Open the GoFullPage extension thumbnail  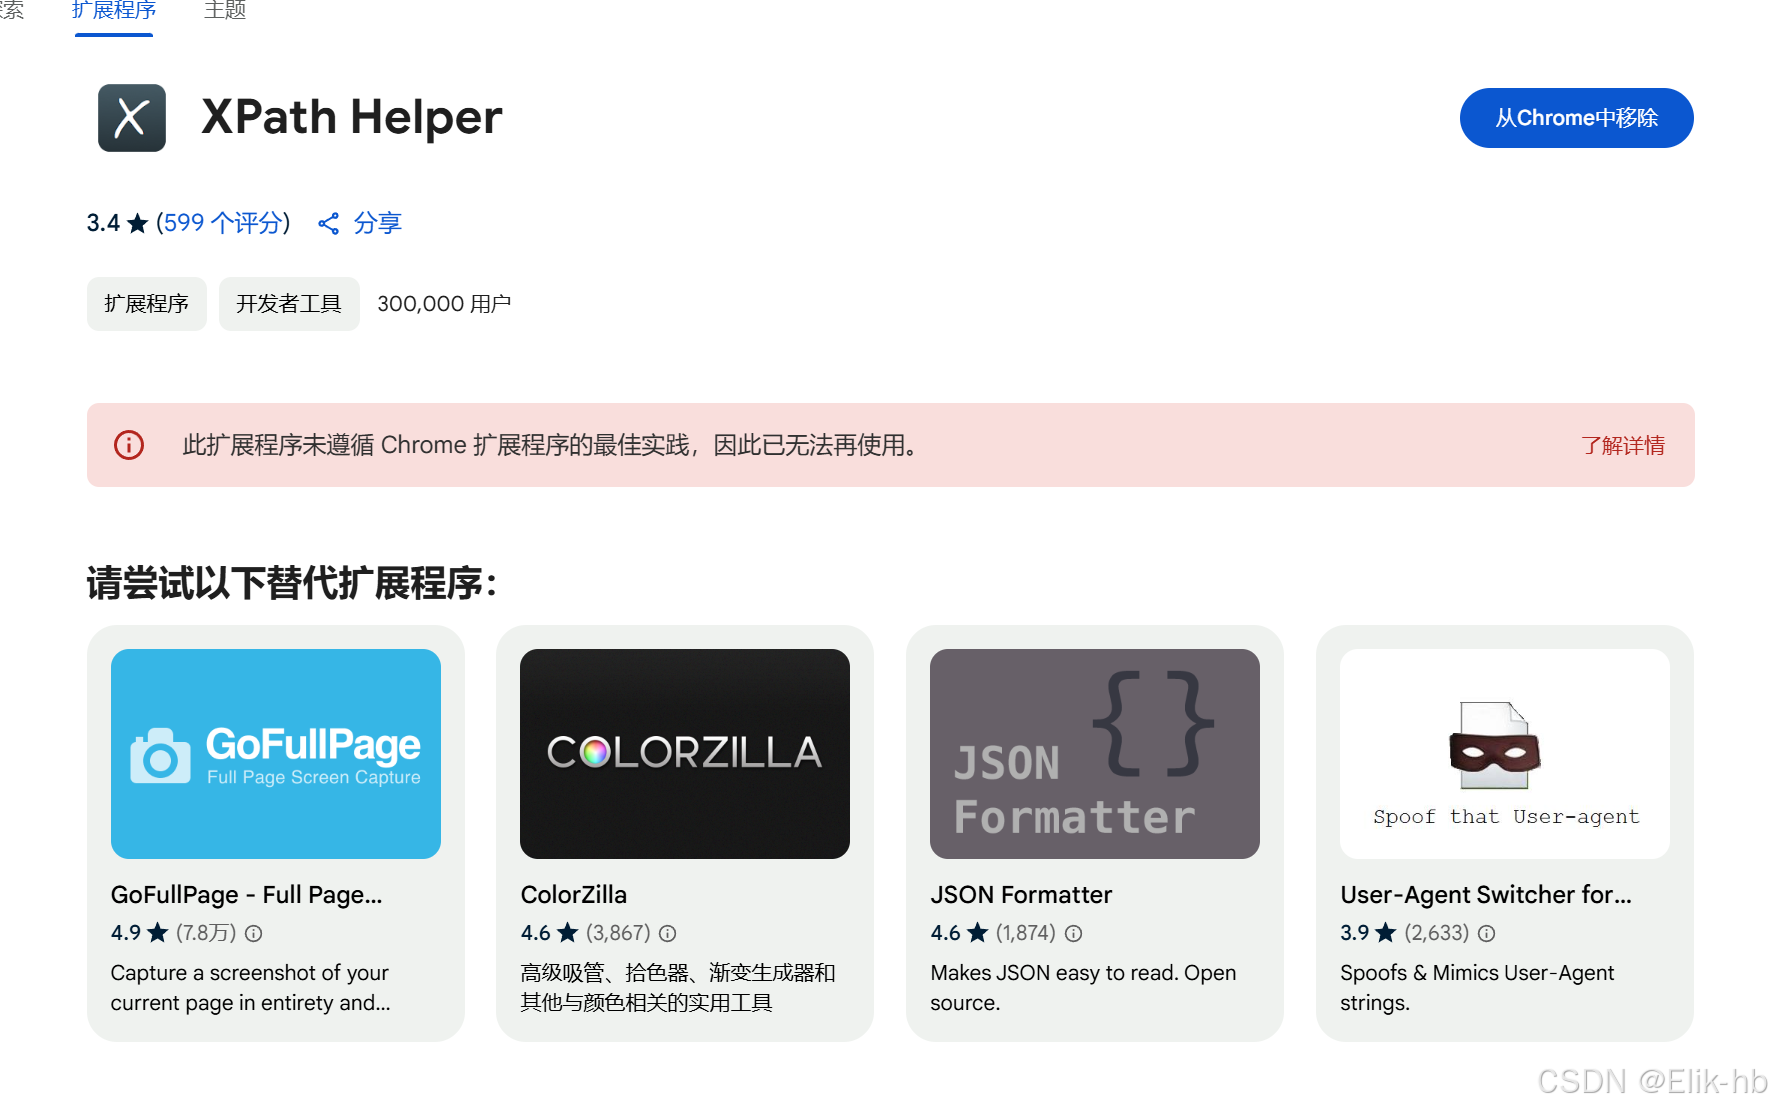275,754
